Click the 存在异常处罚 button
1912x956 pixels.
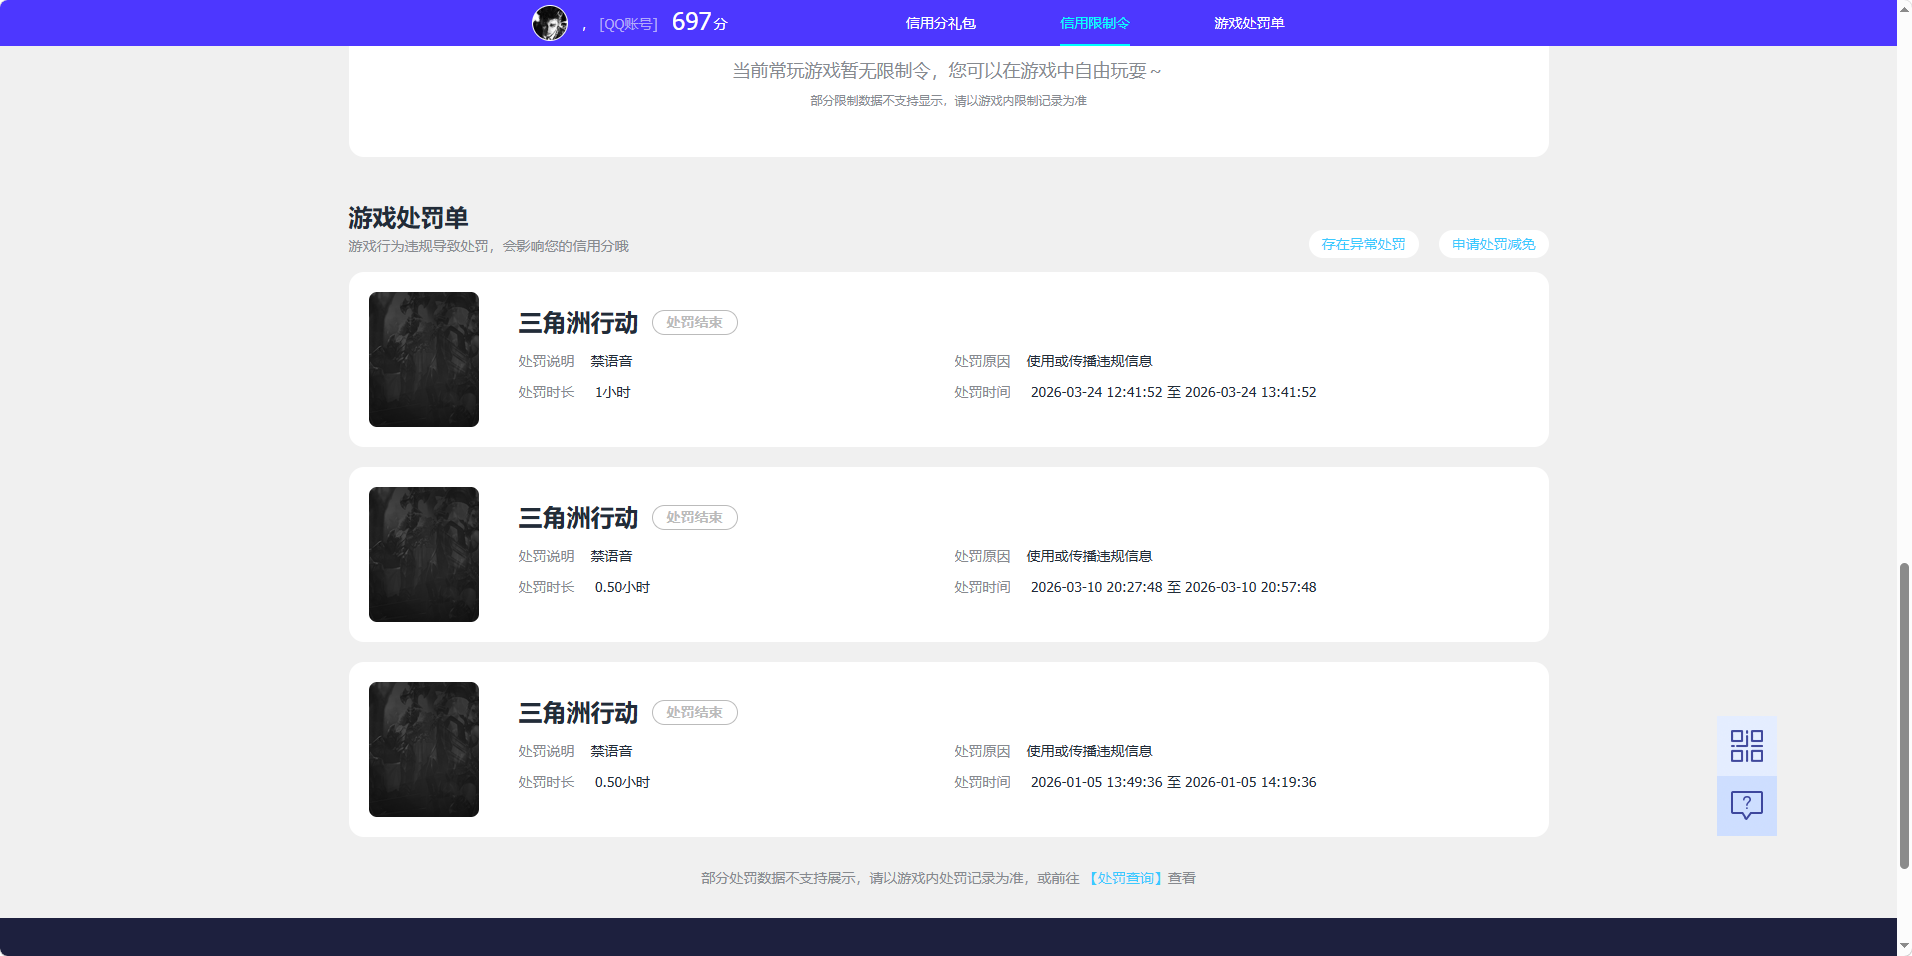click(x=1363, y=244)
